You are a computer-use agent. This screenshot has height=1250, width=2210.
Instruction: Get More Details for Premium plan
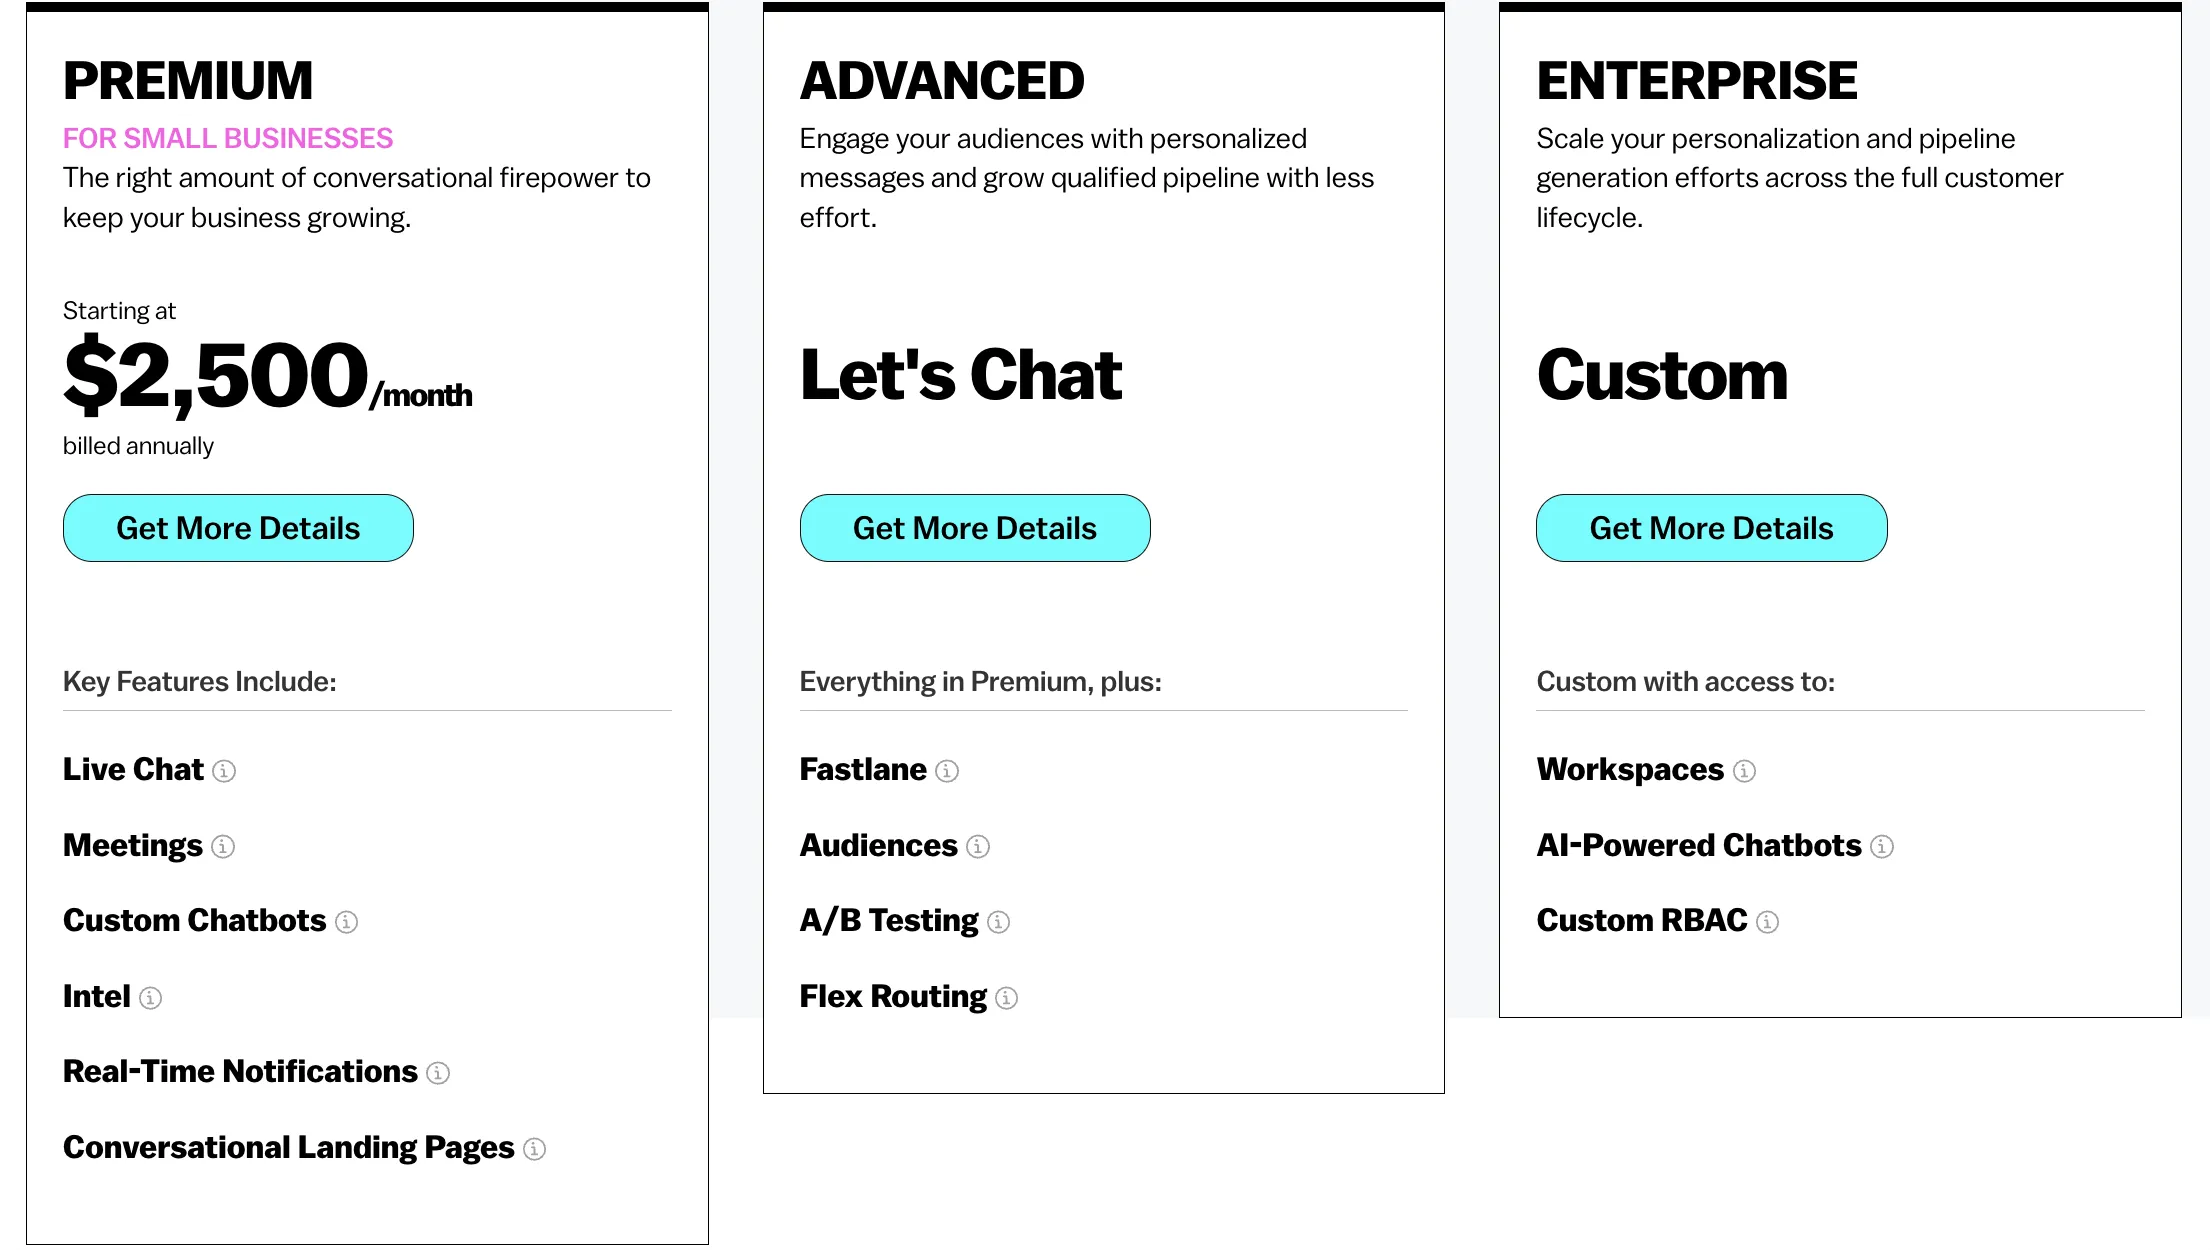coord(238,528)
